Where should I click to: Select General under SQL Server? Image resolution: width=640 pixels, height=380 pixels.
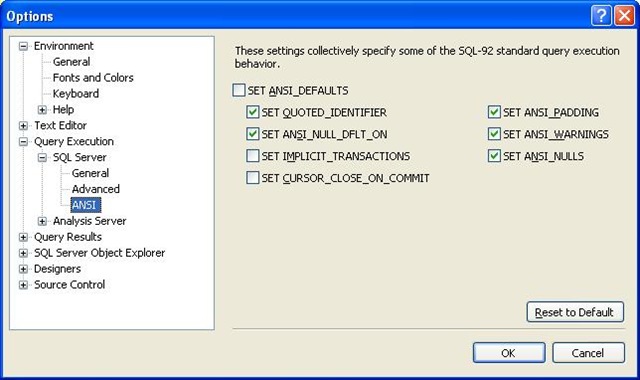90,173
